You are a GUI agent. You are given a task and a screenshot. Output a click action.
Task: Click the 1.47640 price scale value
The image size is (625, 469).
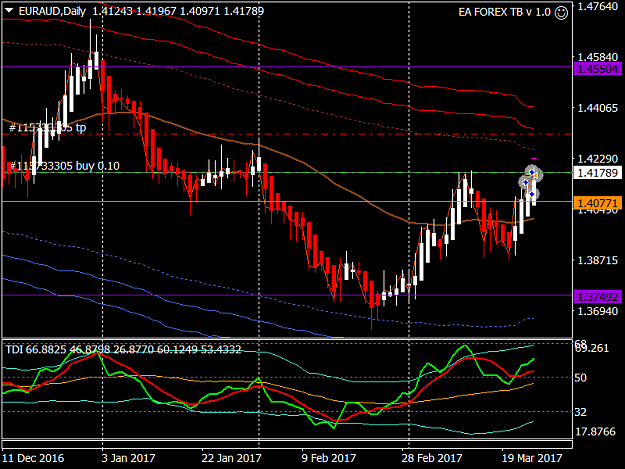coord(597,6)
